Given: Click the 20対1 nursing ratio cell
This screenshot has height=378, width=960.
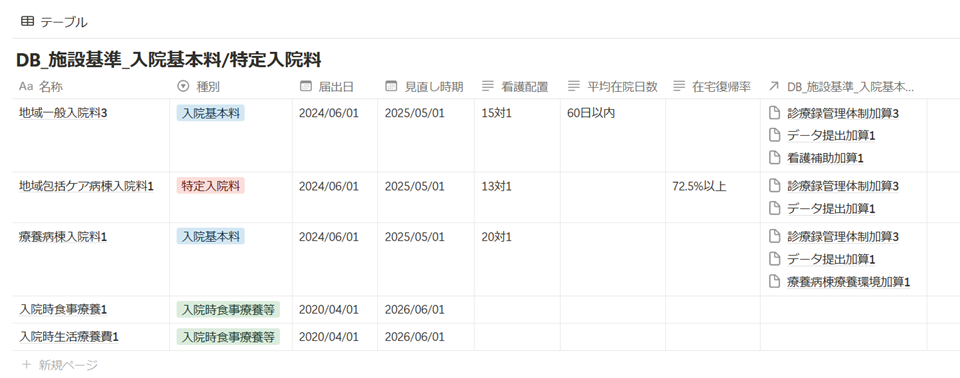Looking at the screenshot, I should (x=497, y=236).
